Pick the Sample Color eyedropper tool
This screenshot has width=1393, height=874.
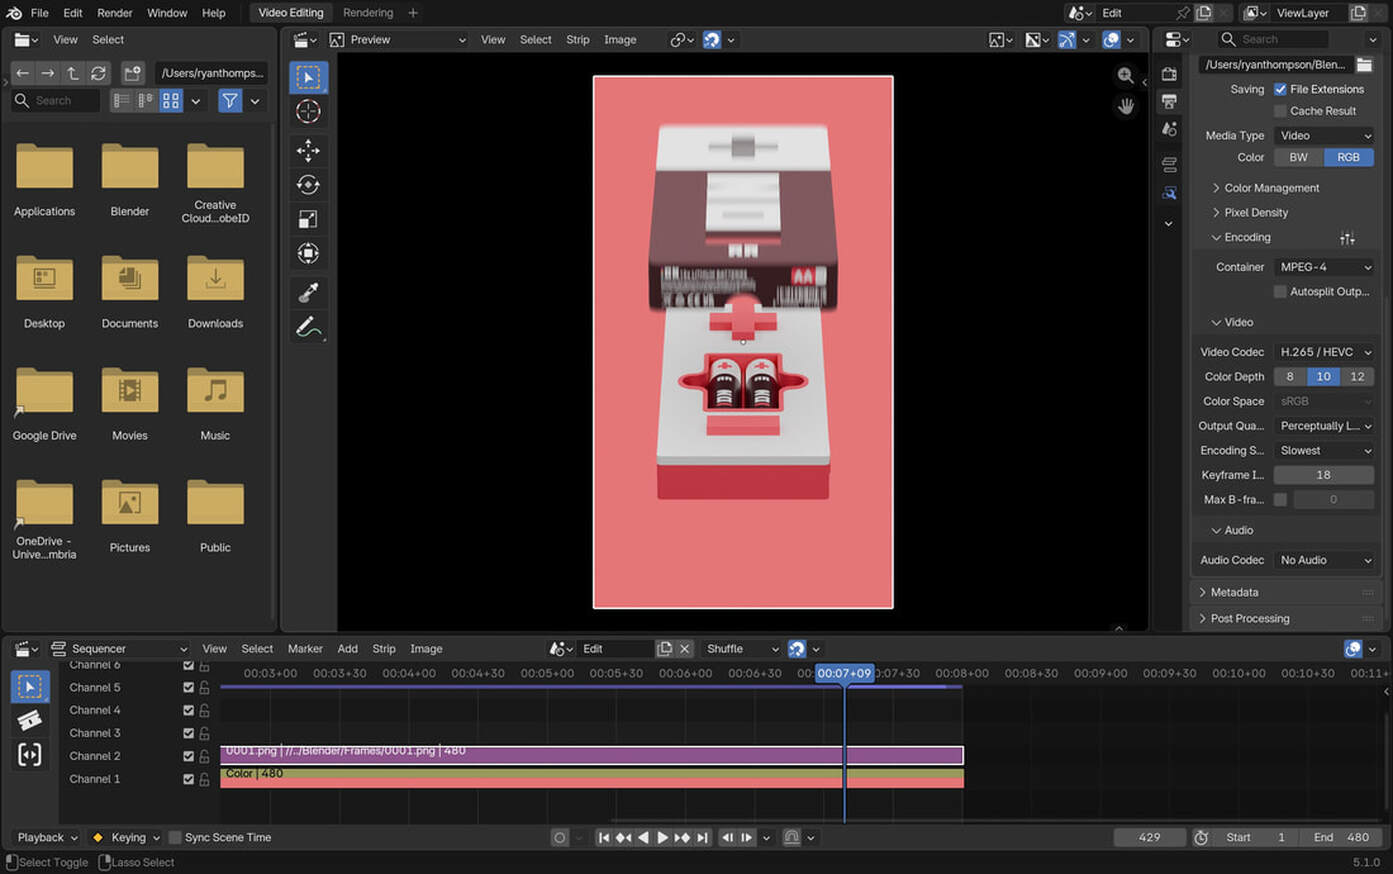(x=308, y=292)
